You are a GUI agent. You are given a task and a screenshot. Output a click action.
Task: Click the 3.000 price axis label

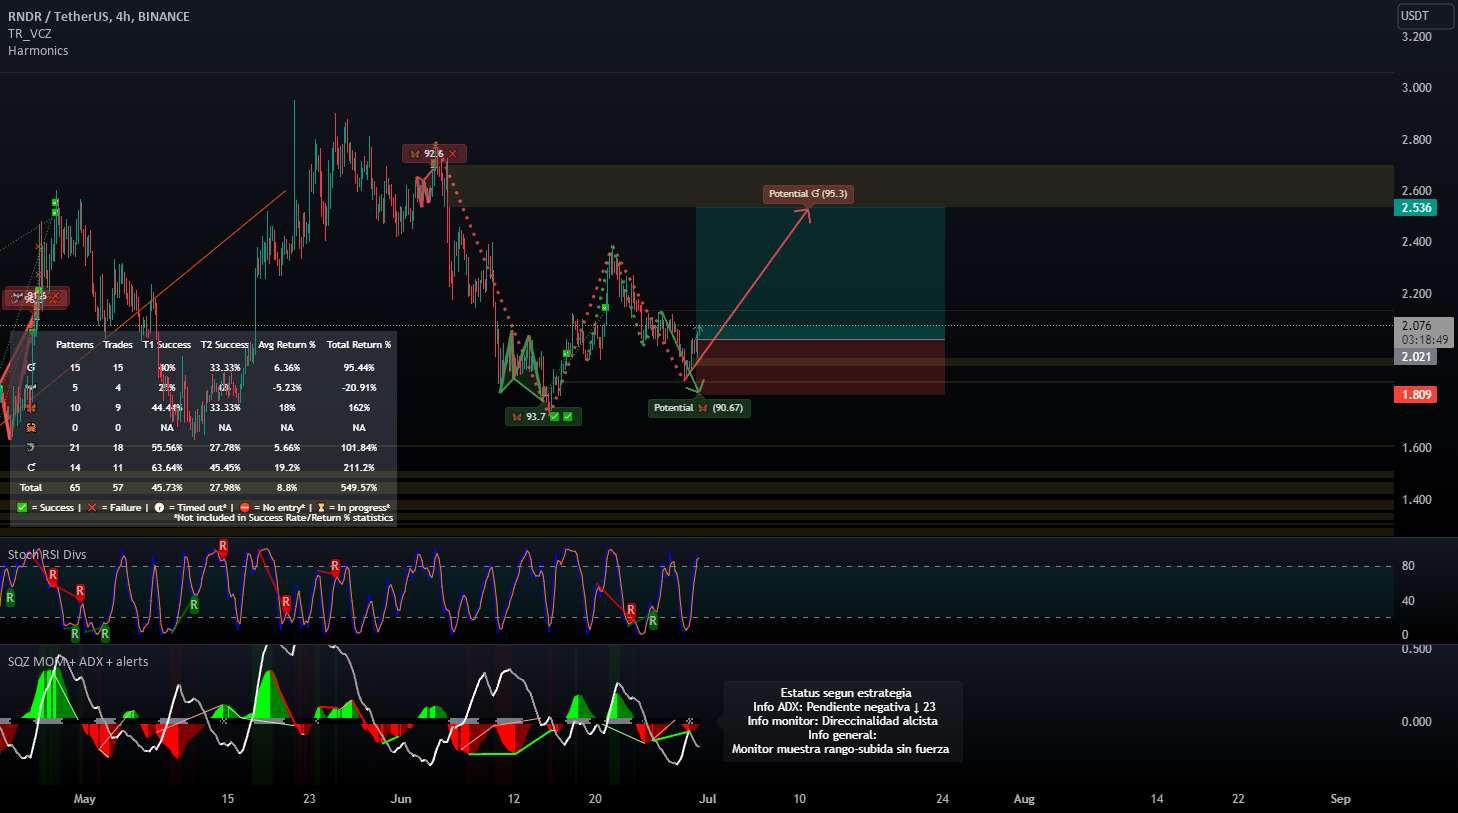(x=1416, y=88)
